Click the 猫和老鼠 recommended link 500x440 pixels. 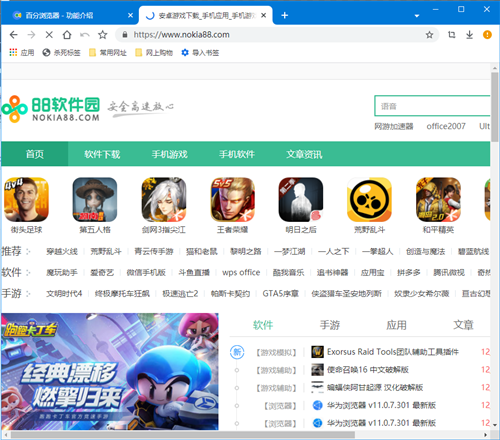(x=202, y=251)
